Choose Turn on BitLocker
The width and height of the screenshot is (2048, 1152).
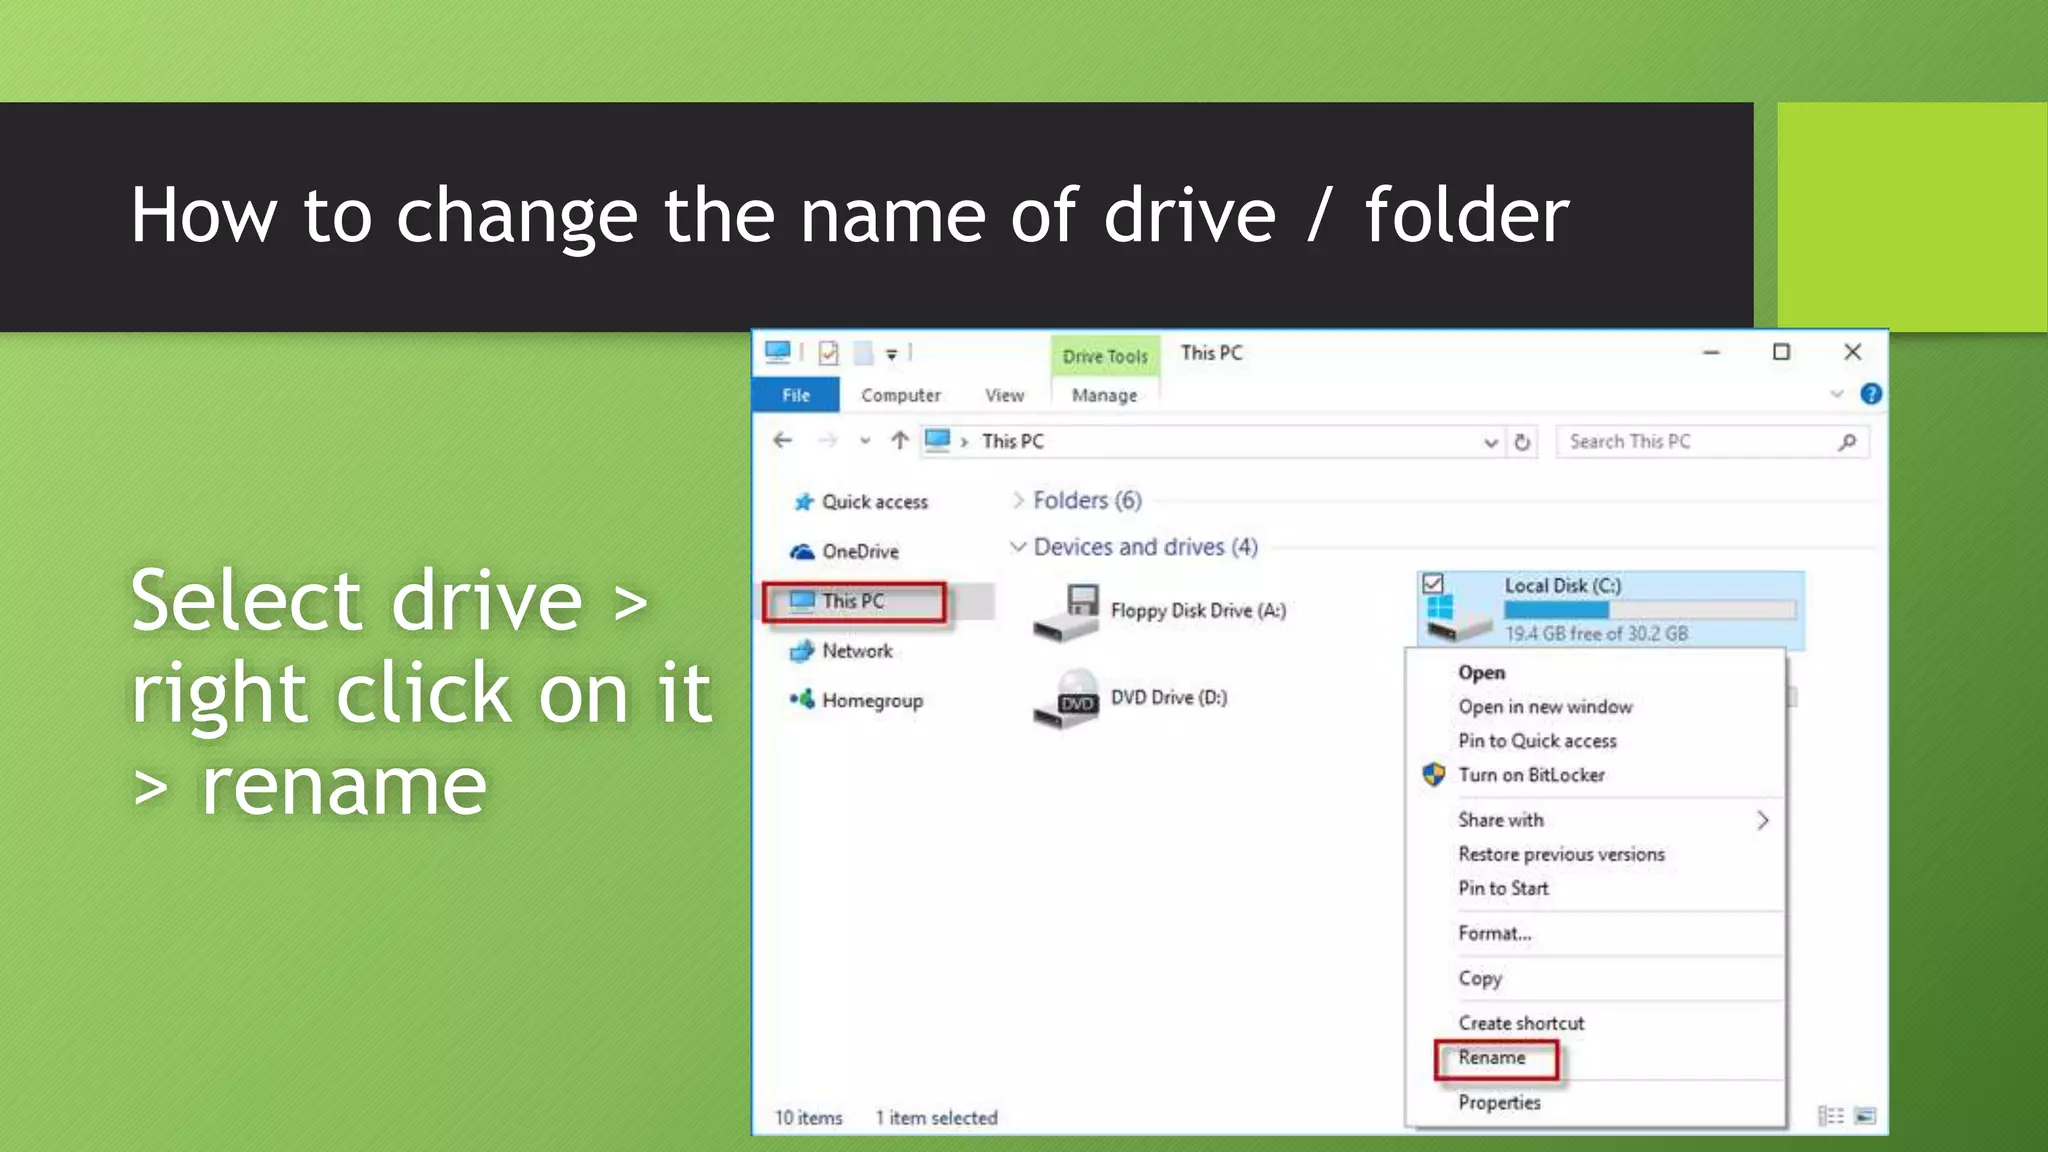click(x=1595, y=775)
